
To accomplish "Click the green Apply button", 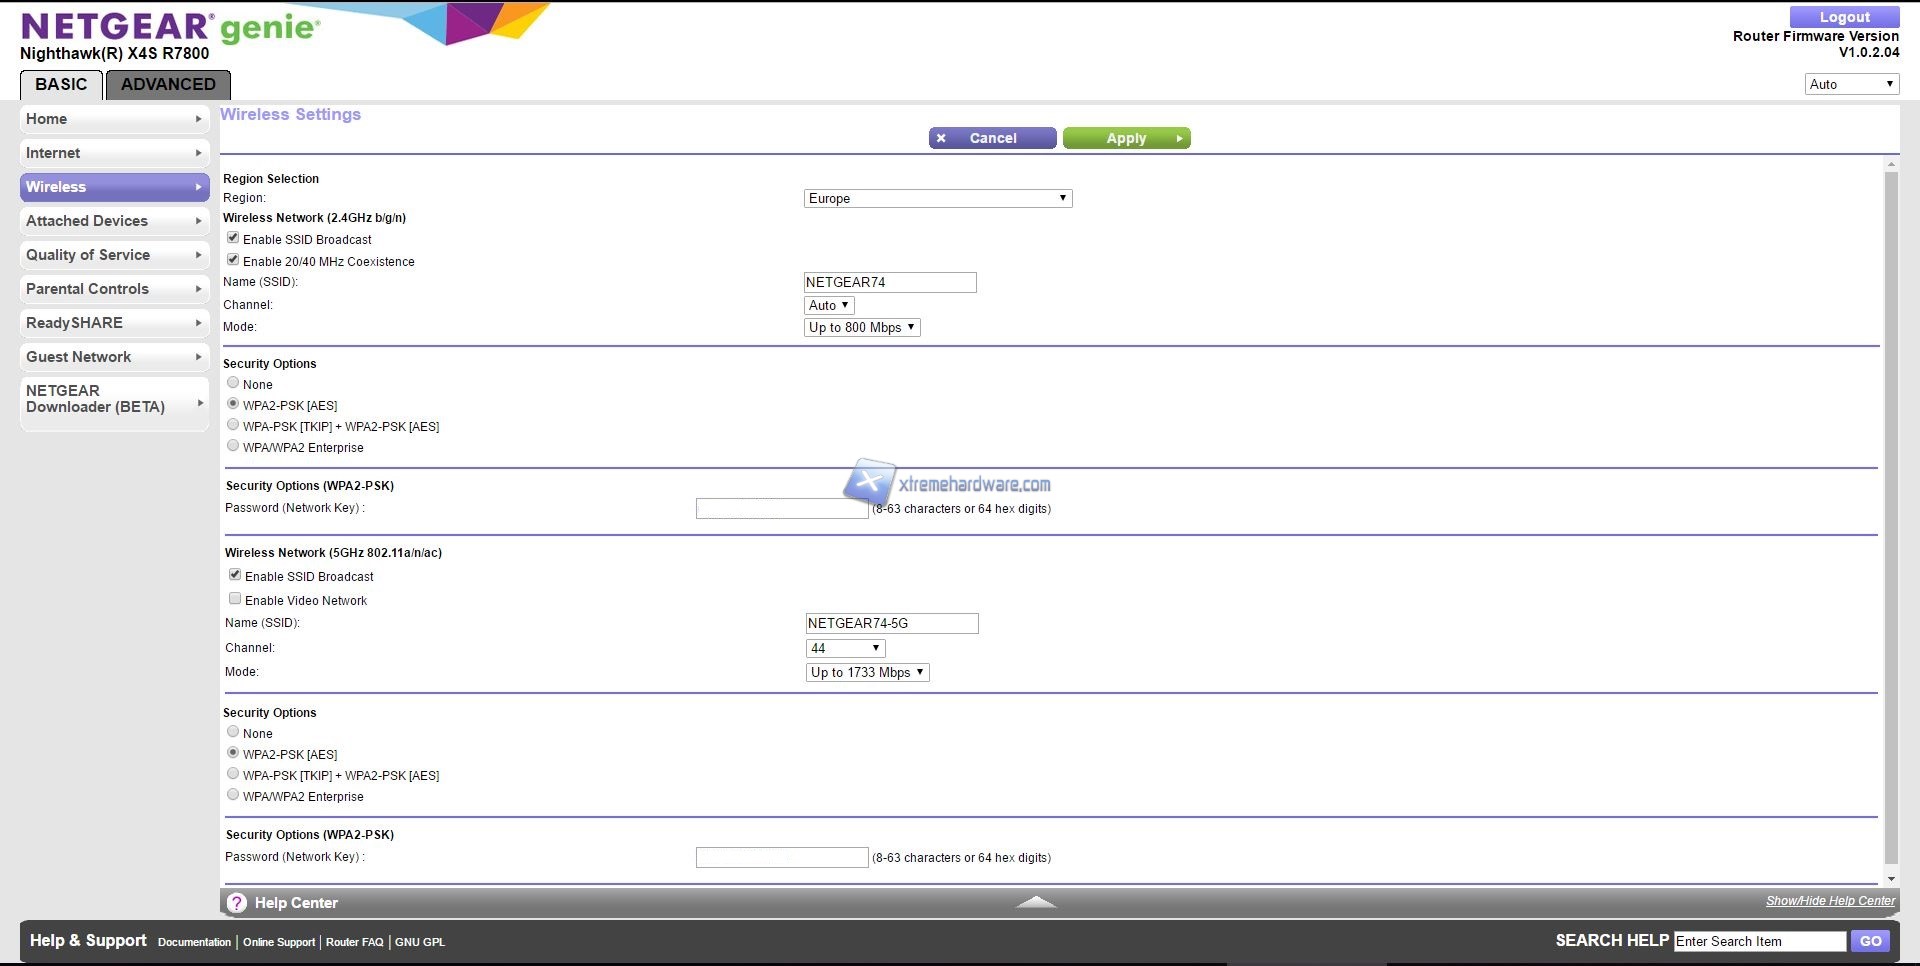I will pos(1126,138).
